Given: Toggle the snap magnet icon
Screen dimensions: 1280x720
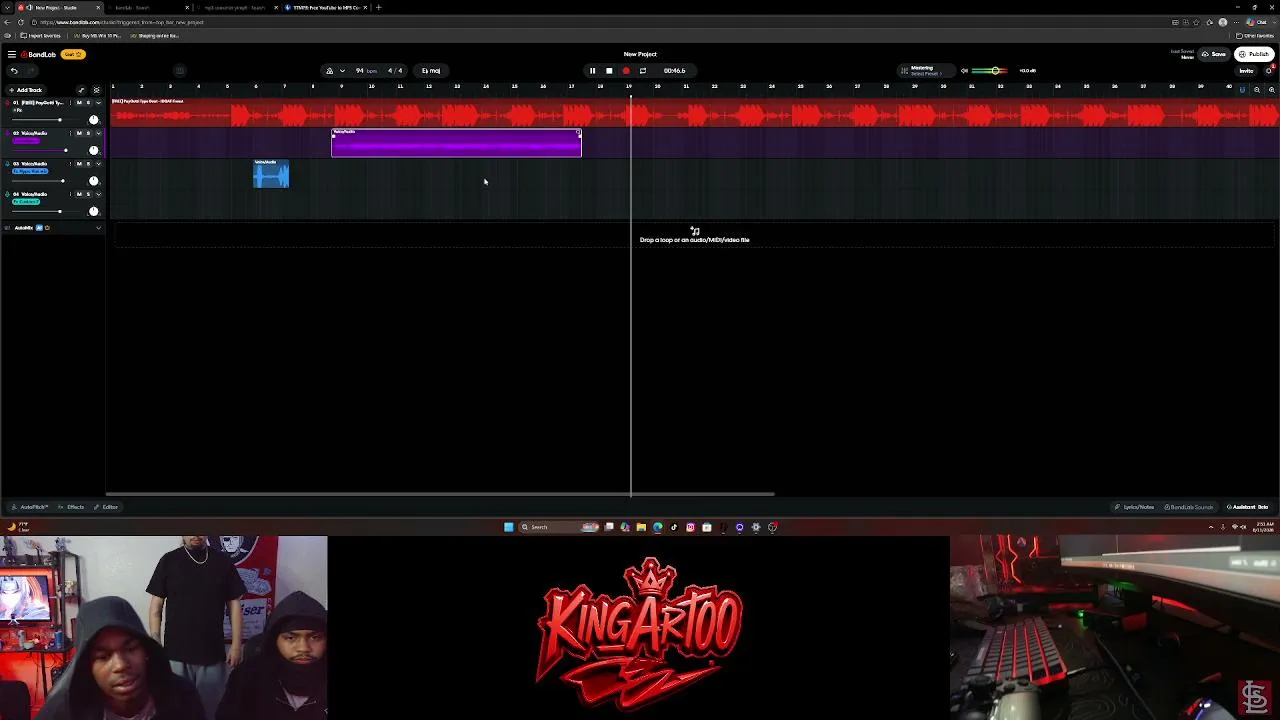Looking at the screenshot, I should [x=1242, y=90].
